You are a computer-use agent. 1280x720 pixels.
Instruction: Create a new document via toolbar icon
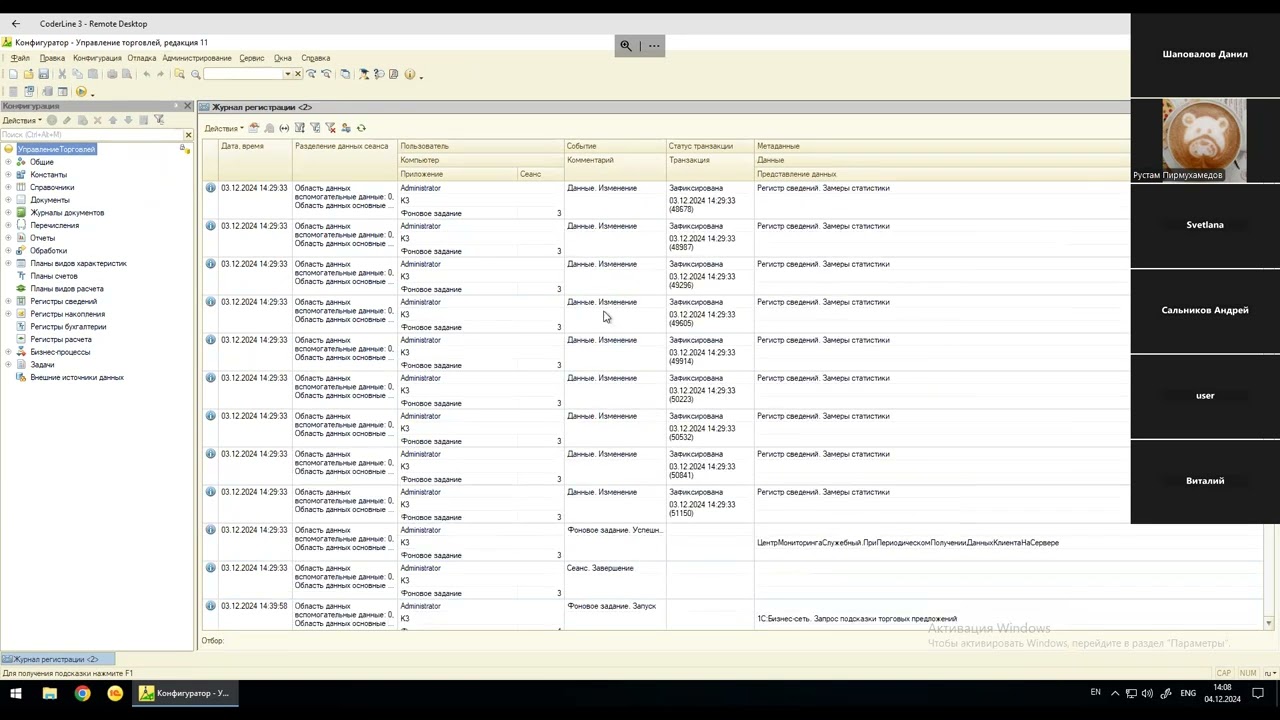coord(13,74)
